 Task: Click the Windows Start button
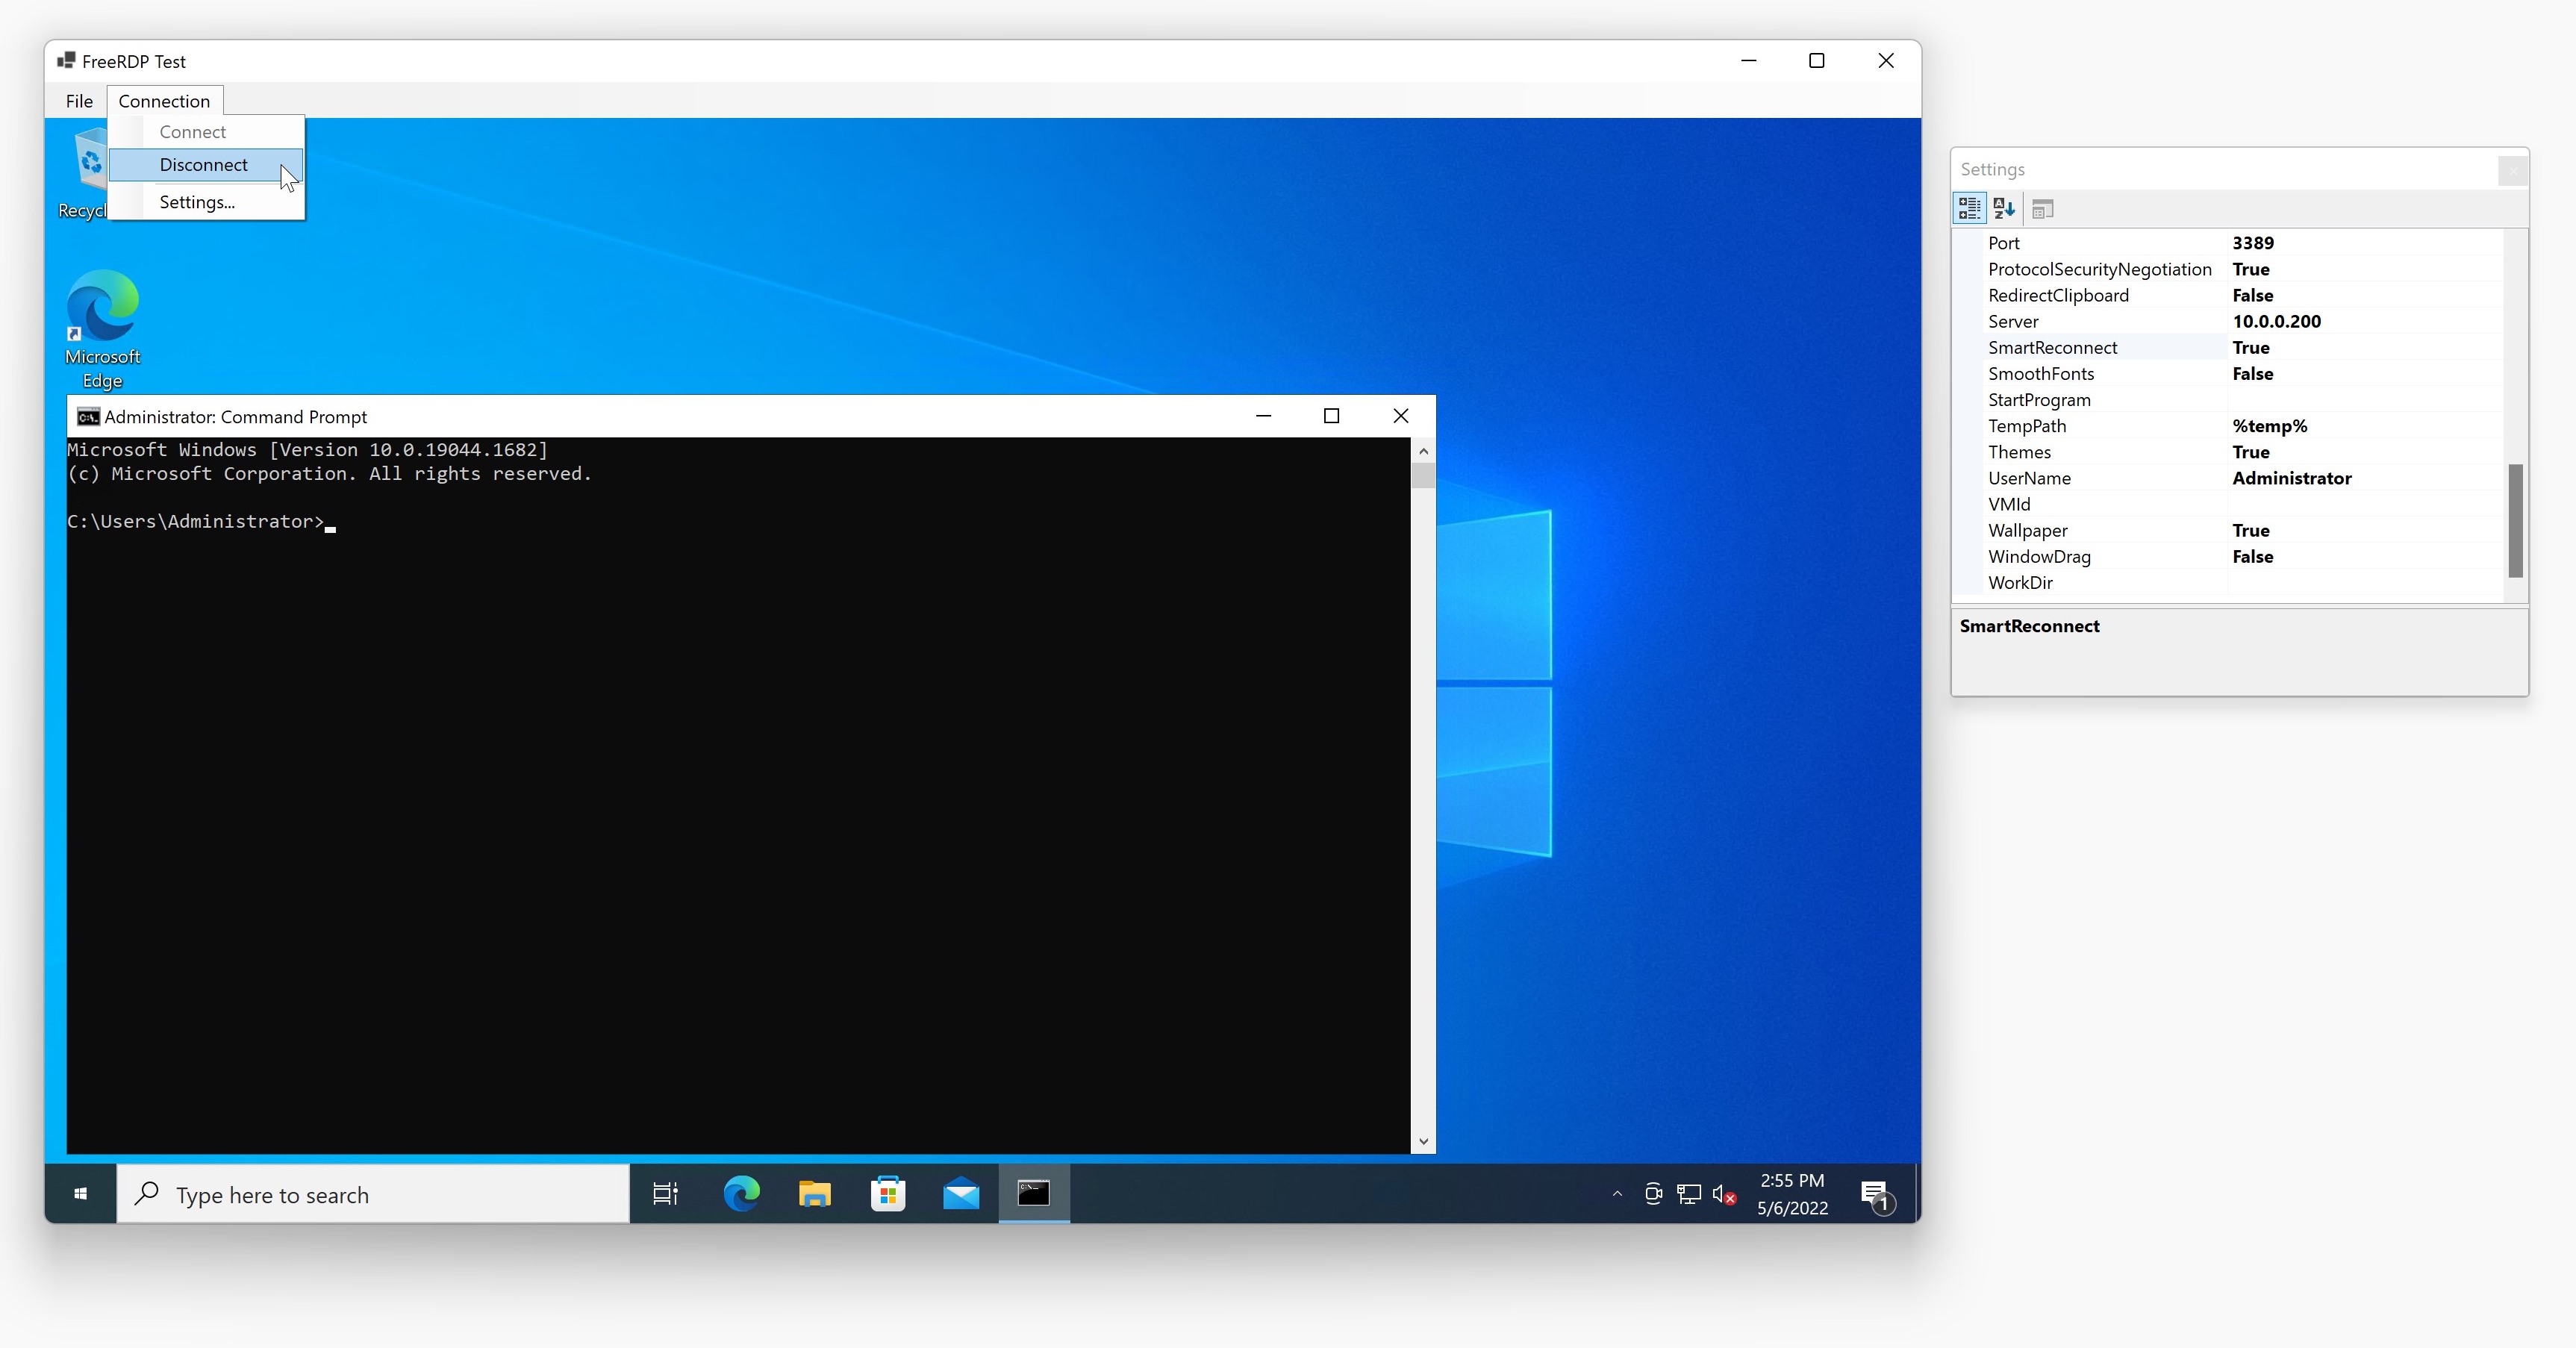pyautogui.click(x=81, y=1193)
